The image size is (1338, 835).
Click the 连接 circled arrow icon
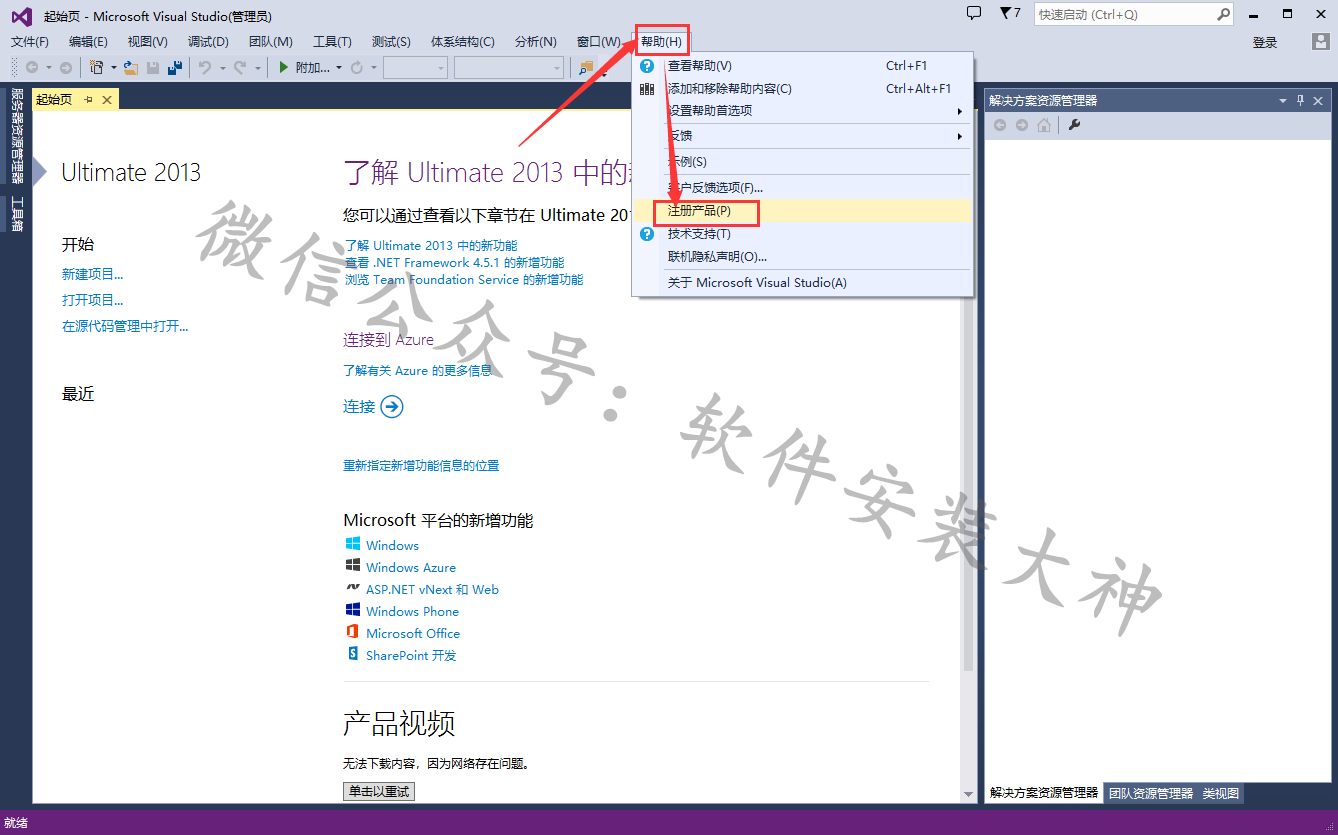point(392,406)
